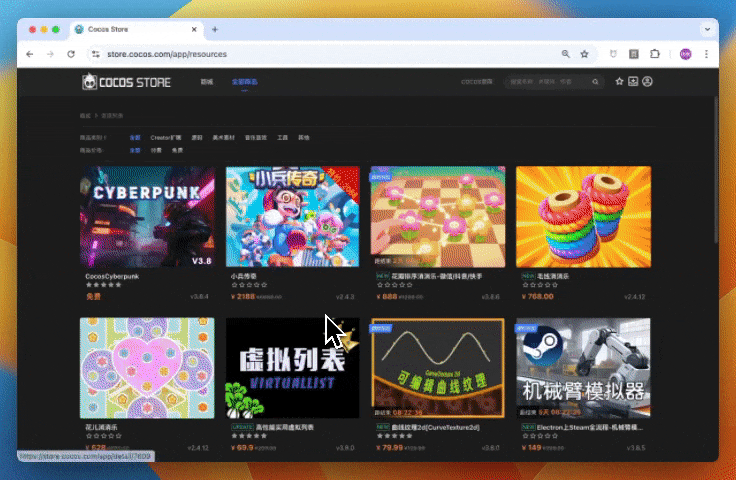Close the Cocos Store tab

point(194,30)
